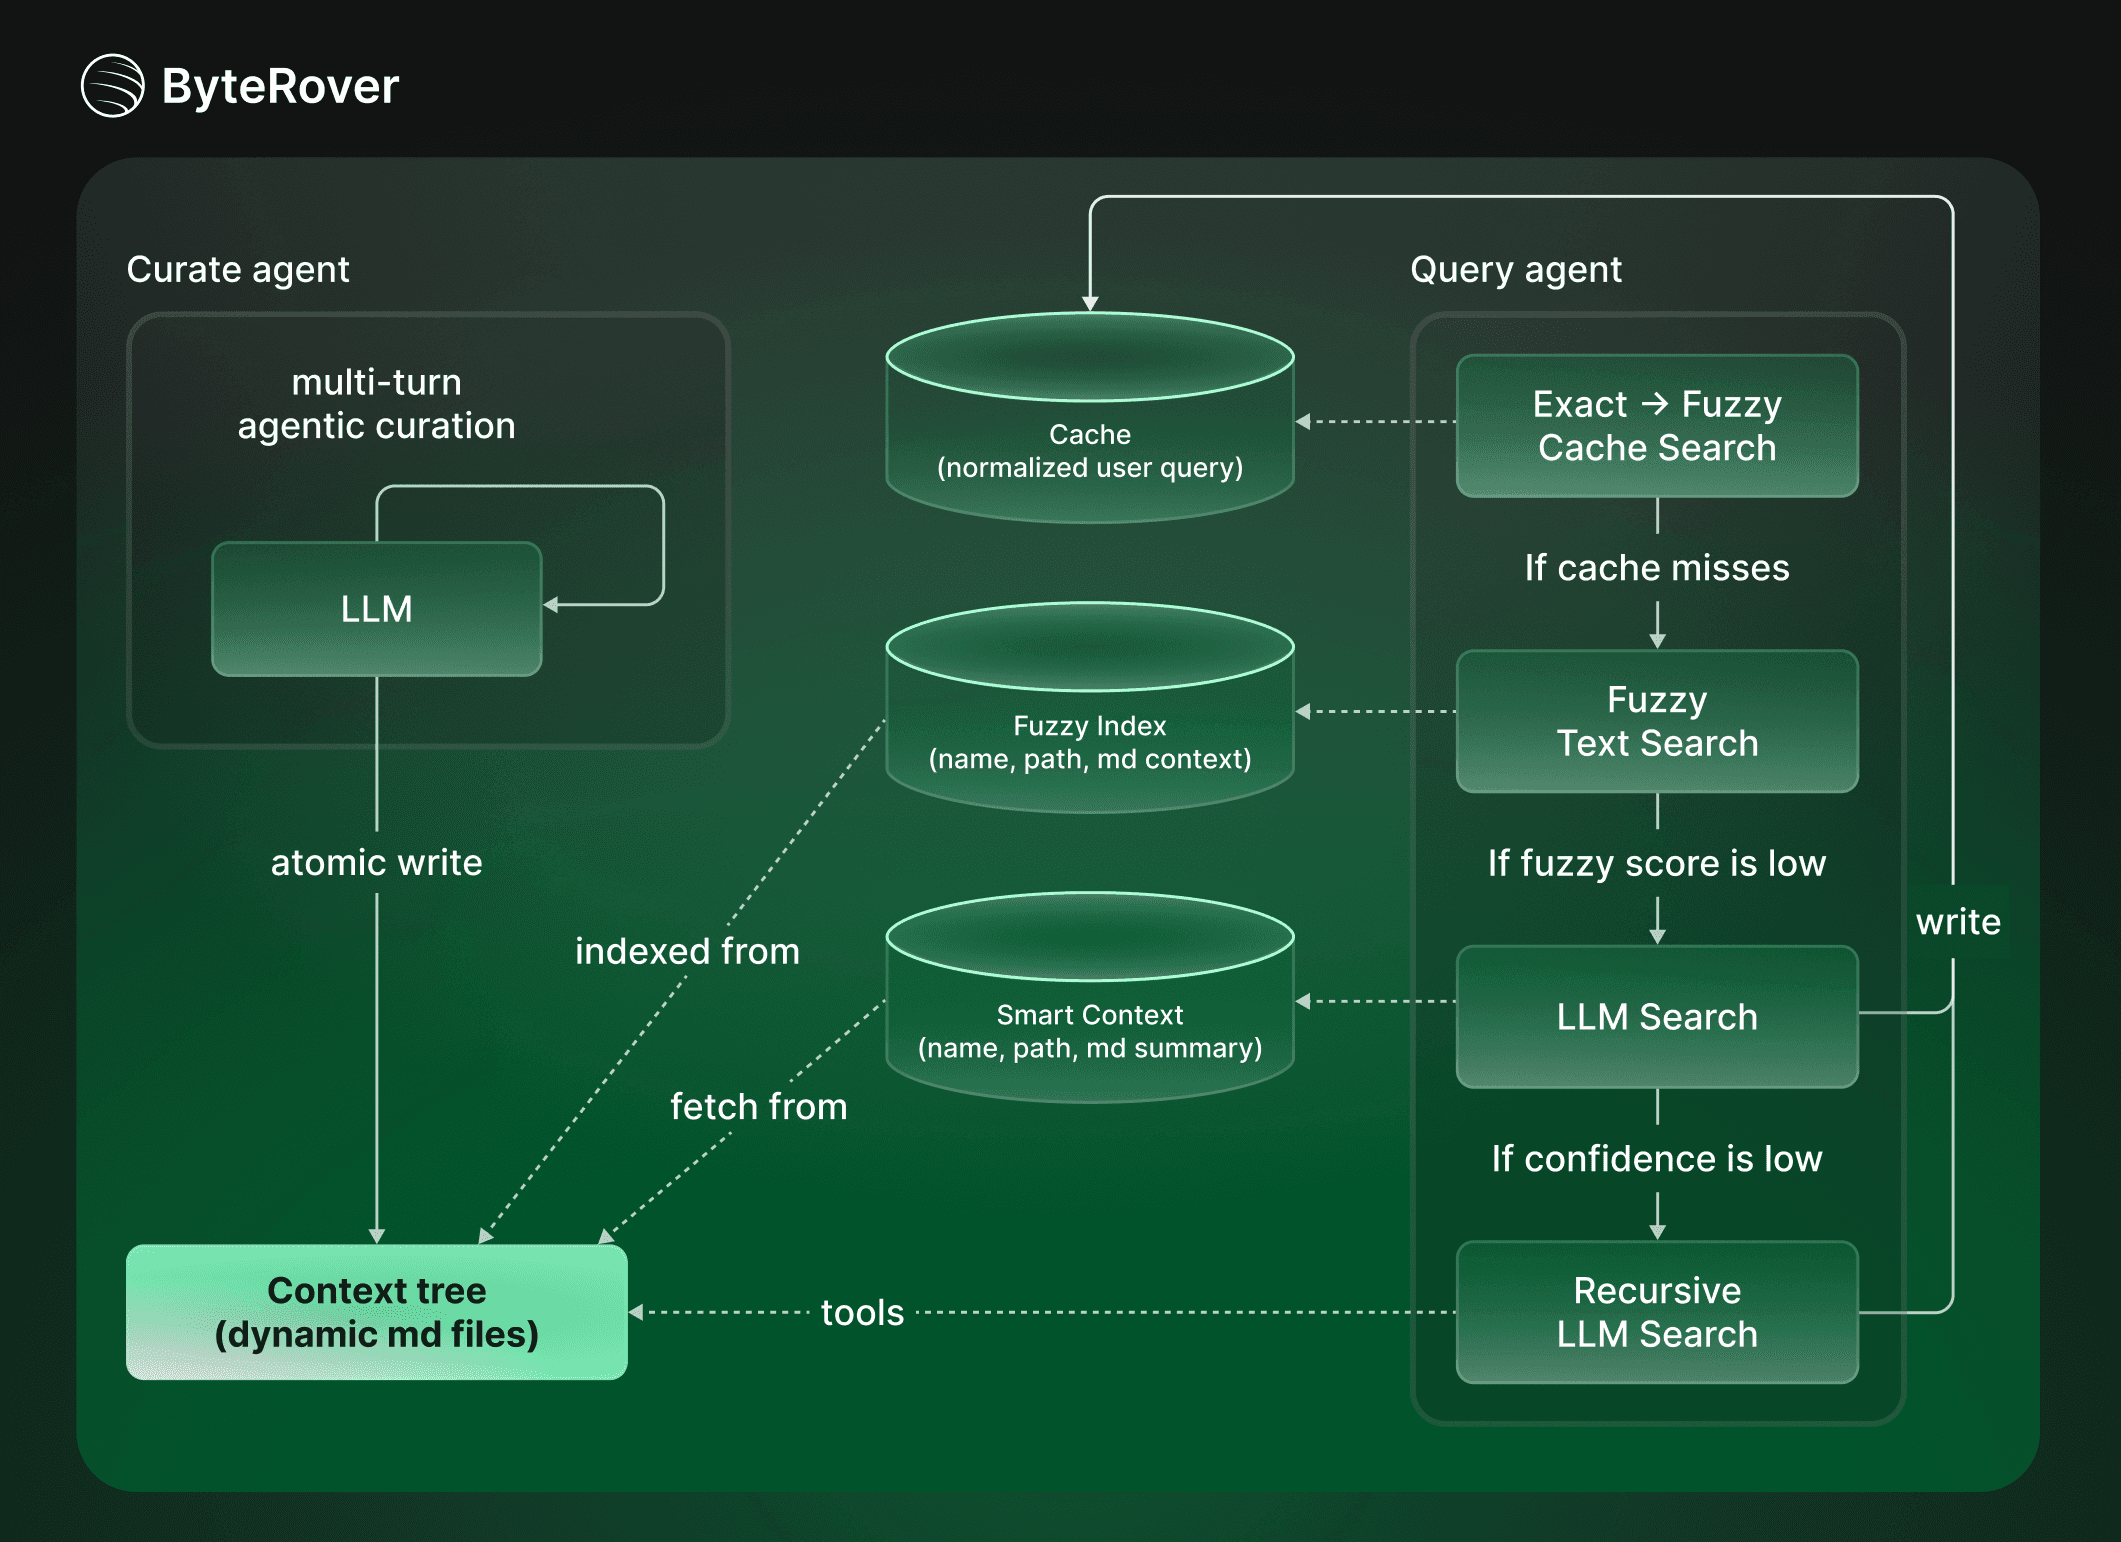Select the LLM Search box
2121x1542 pixels.
[1656, 1017]
